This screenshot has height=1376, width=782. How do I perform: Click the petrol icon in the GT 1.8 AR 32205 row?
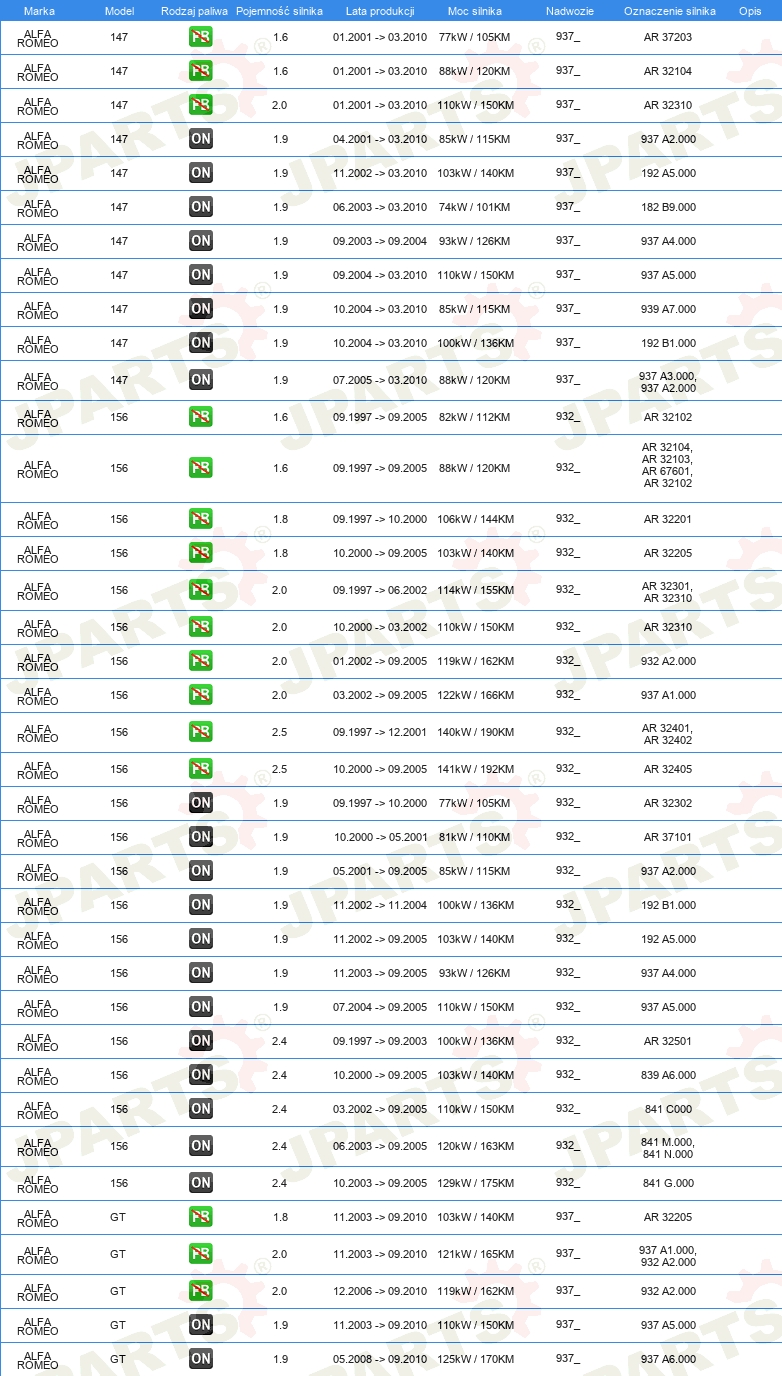(x=201, y=1218)
